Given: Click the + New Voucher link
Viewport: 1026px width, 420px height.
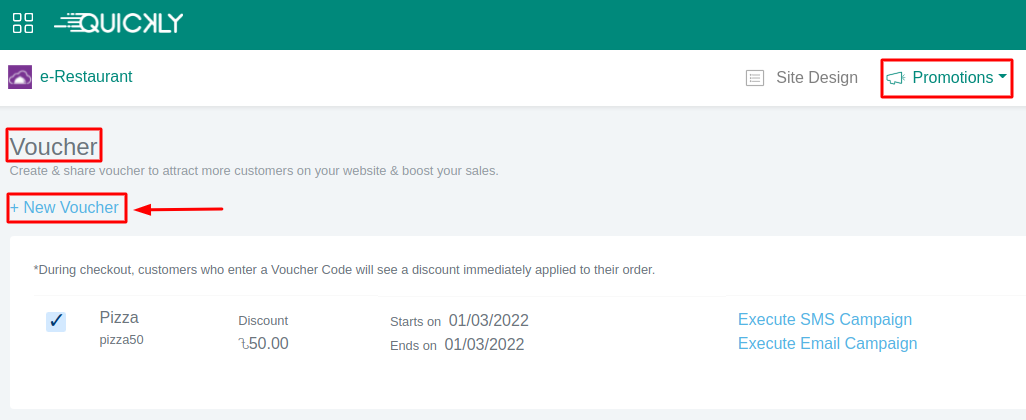Looking at the screenshot, I should (65, 208).
